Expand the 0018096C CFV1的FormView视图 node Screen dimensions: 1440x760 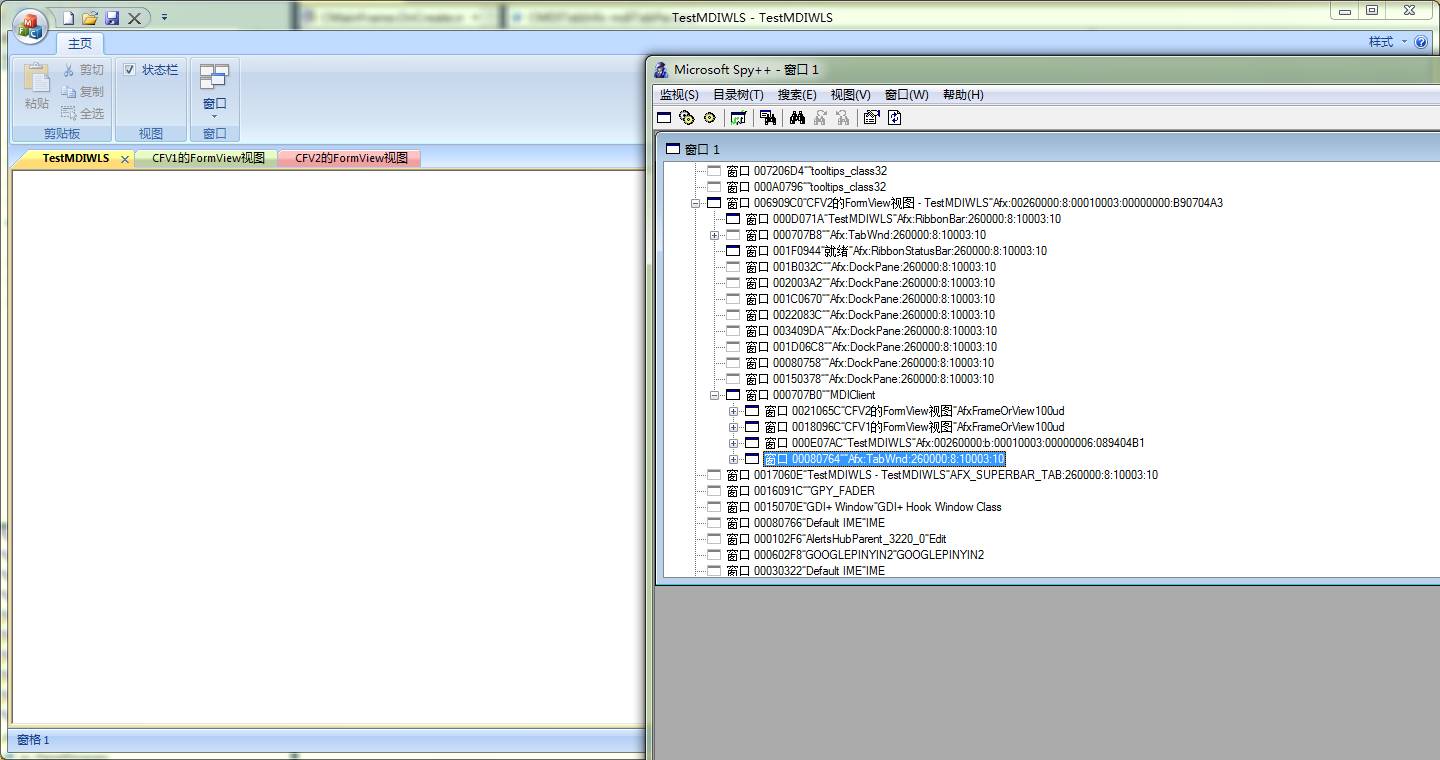(x=733, y=427)
